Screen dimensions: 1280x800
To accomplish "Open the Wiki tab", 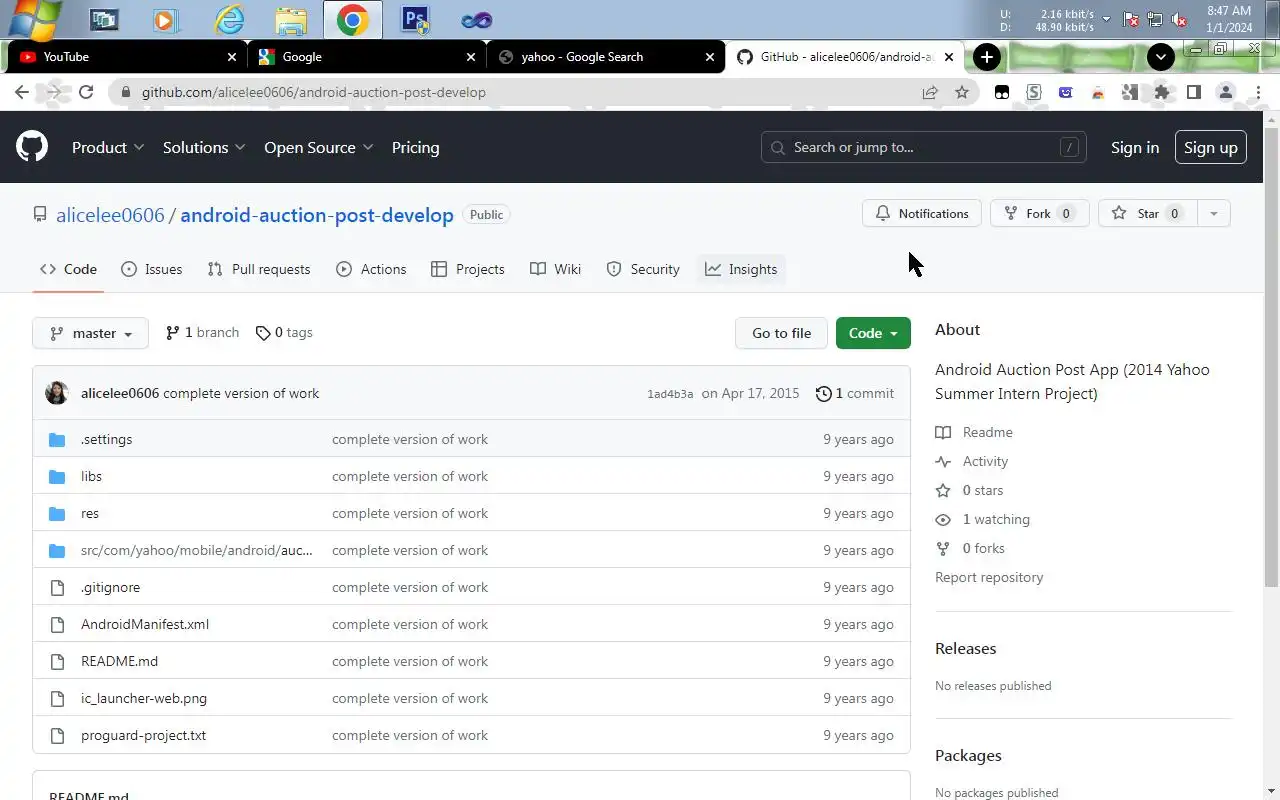I will pos(555,269).
